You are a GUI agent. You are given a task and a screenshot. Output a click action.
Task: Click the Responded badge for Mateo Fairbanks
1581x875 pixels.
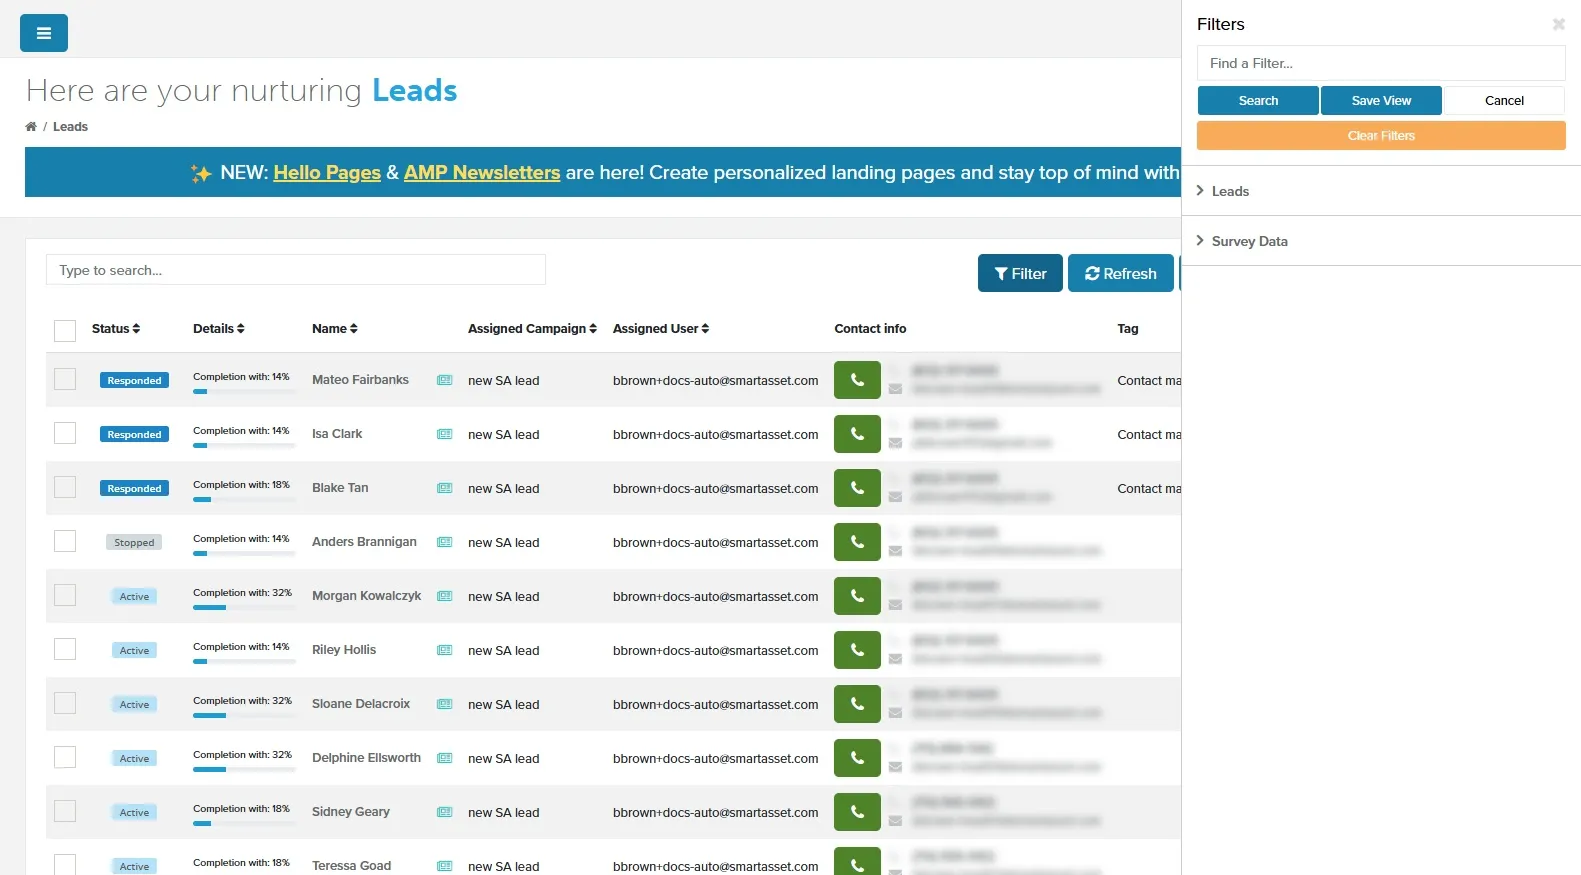coord(134,380)
